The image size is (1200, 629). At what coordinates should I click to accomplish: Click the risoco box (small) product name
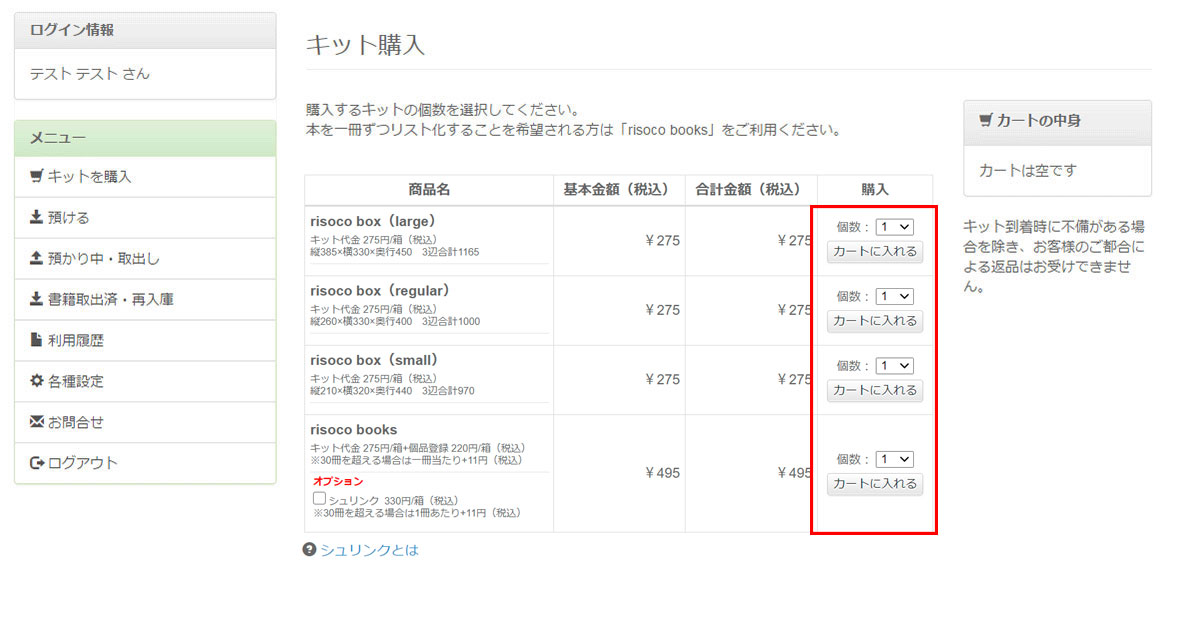[375, 360]
